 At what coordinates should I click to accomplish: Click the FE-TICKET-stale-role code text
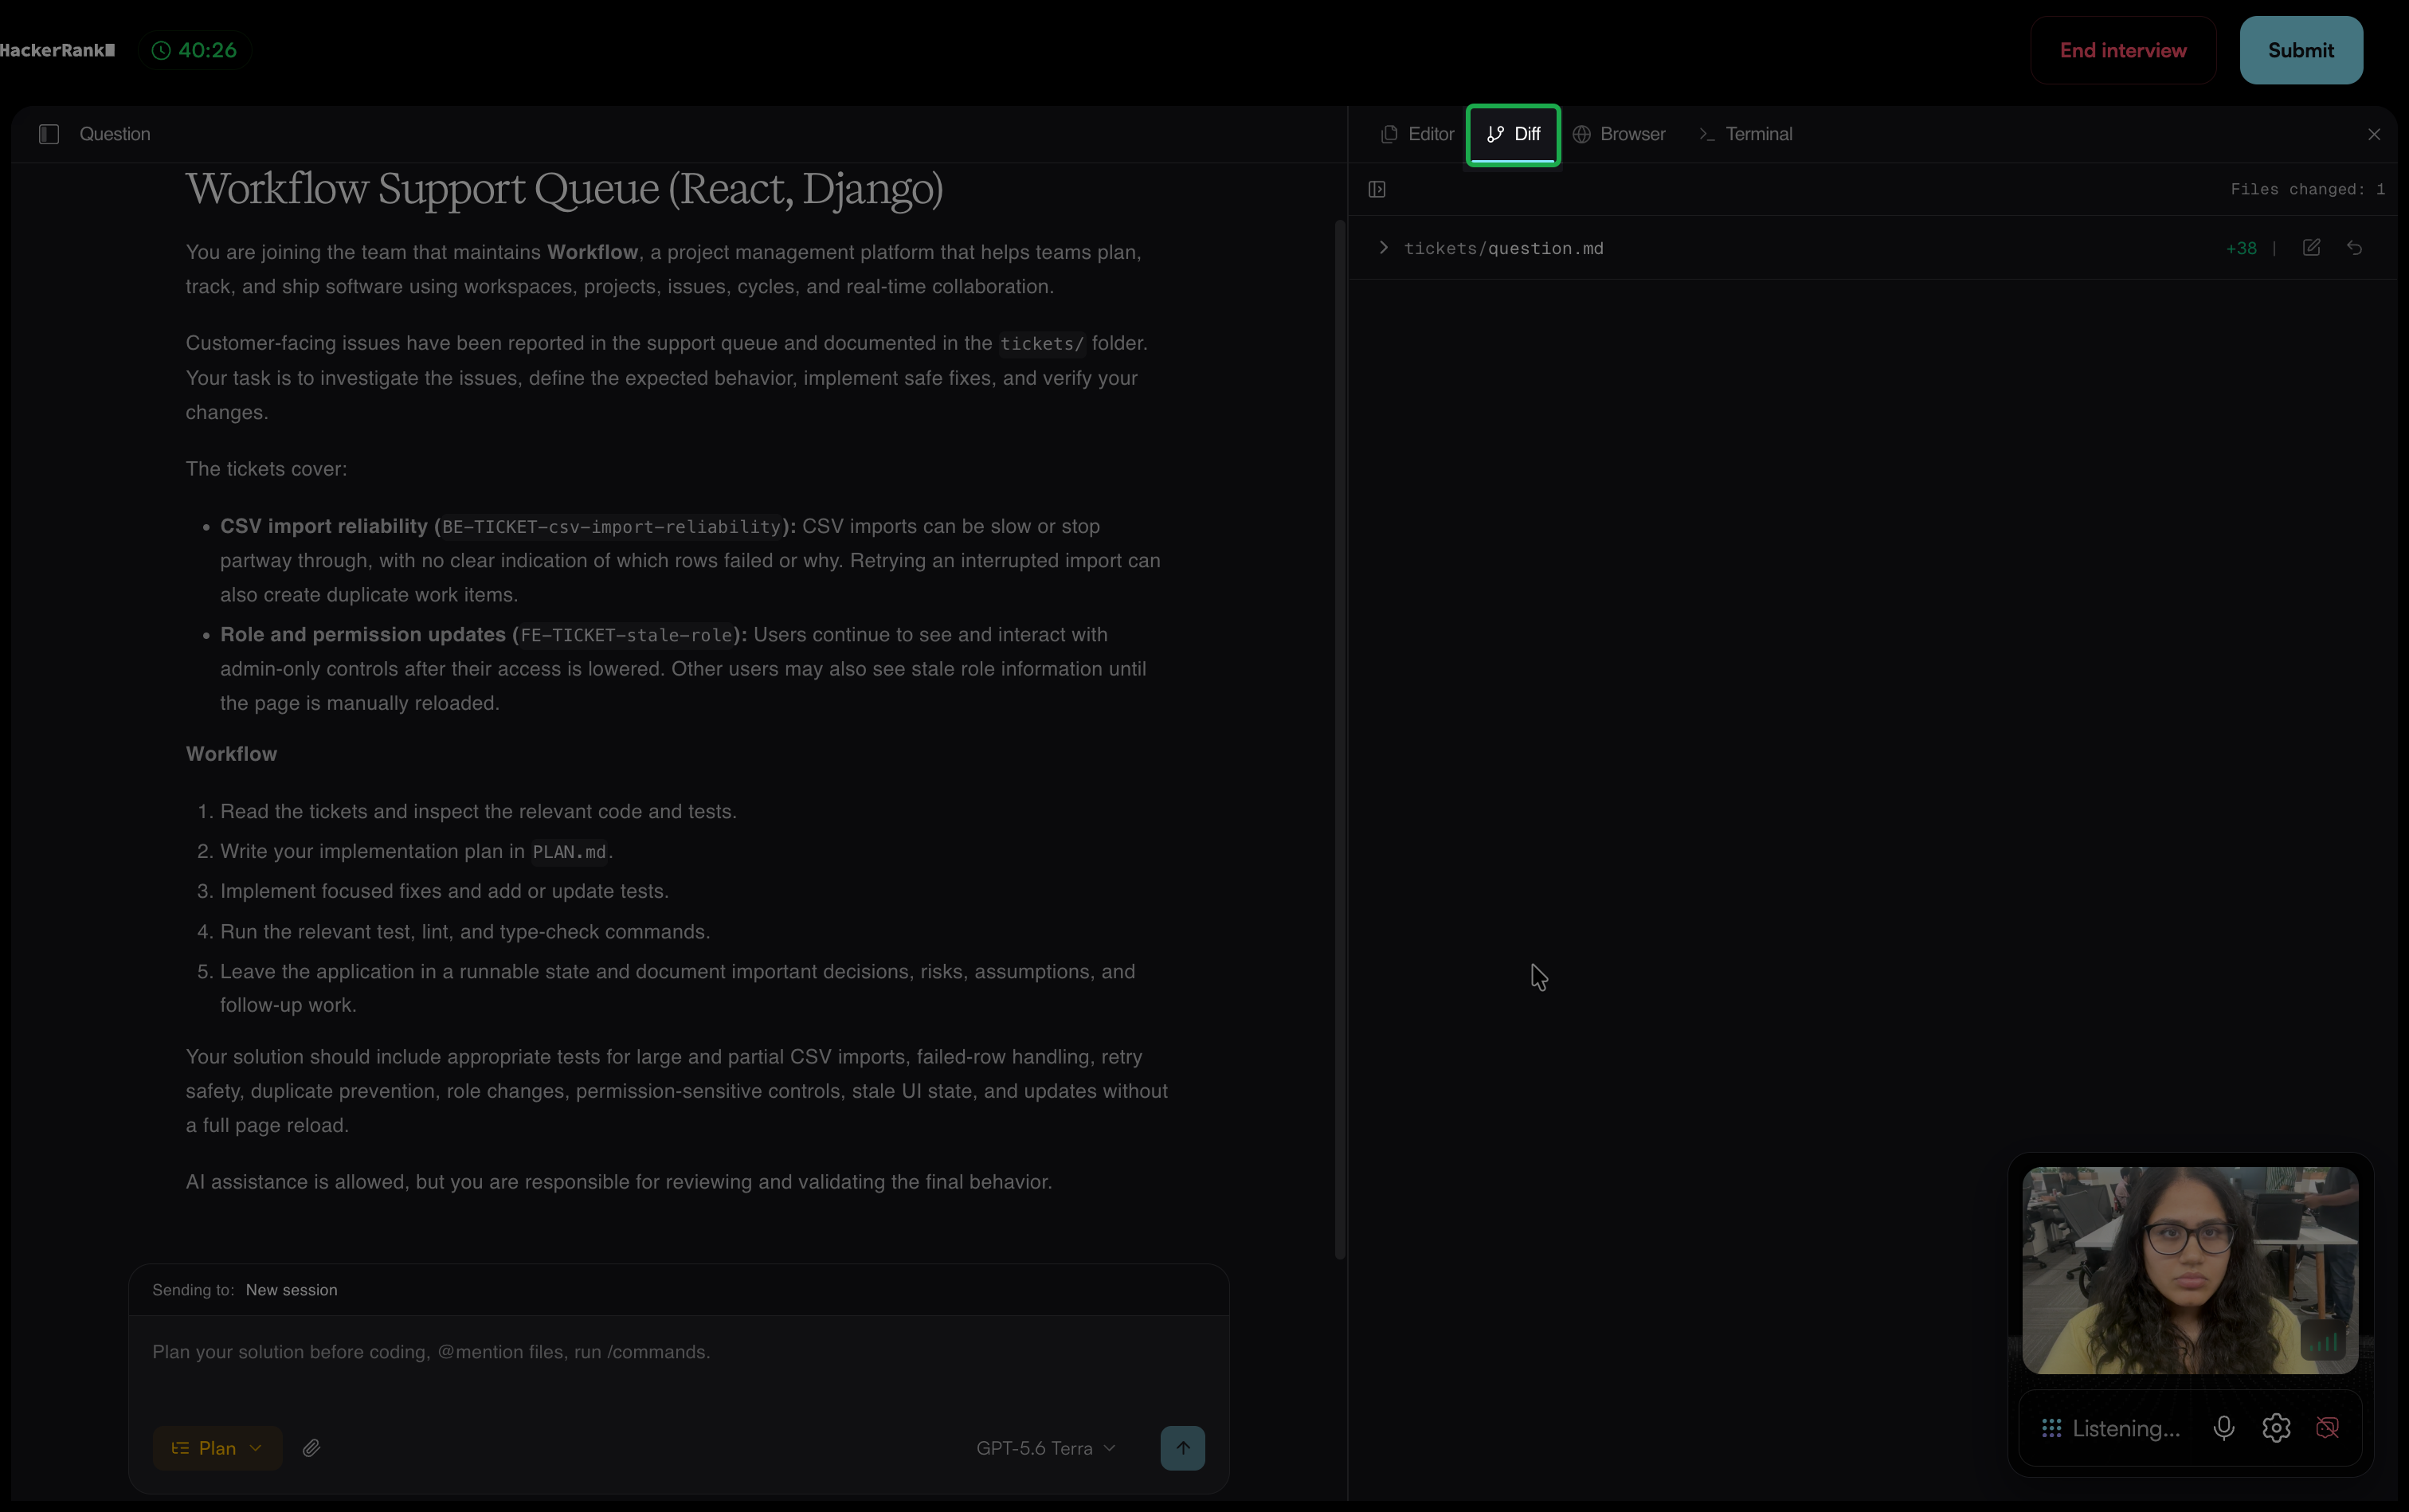coord(627,635)
